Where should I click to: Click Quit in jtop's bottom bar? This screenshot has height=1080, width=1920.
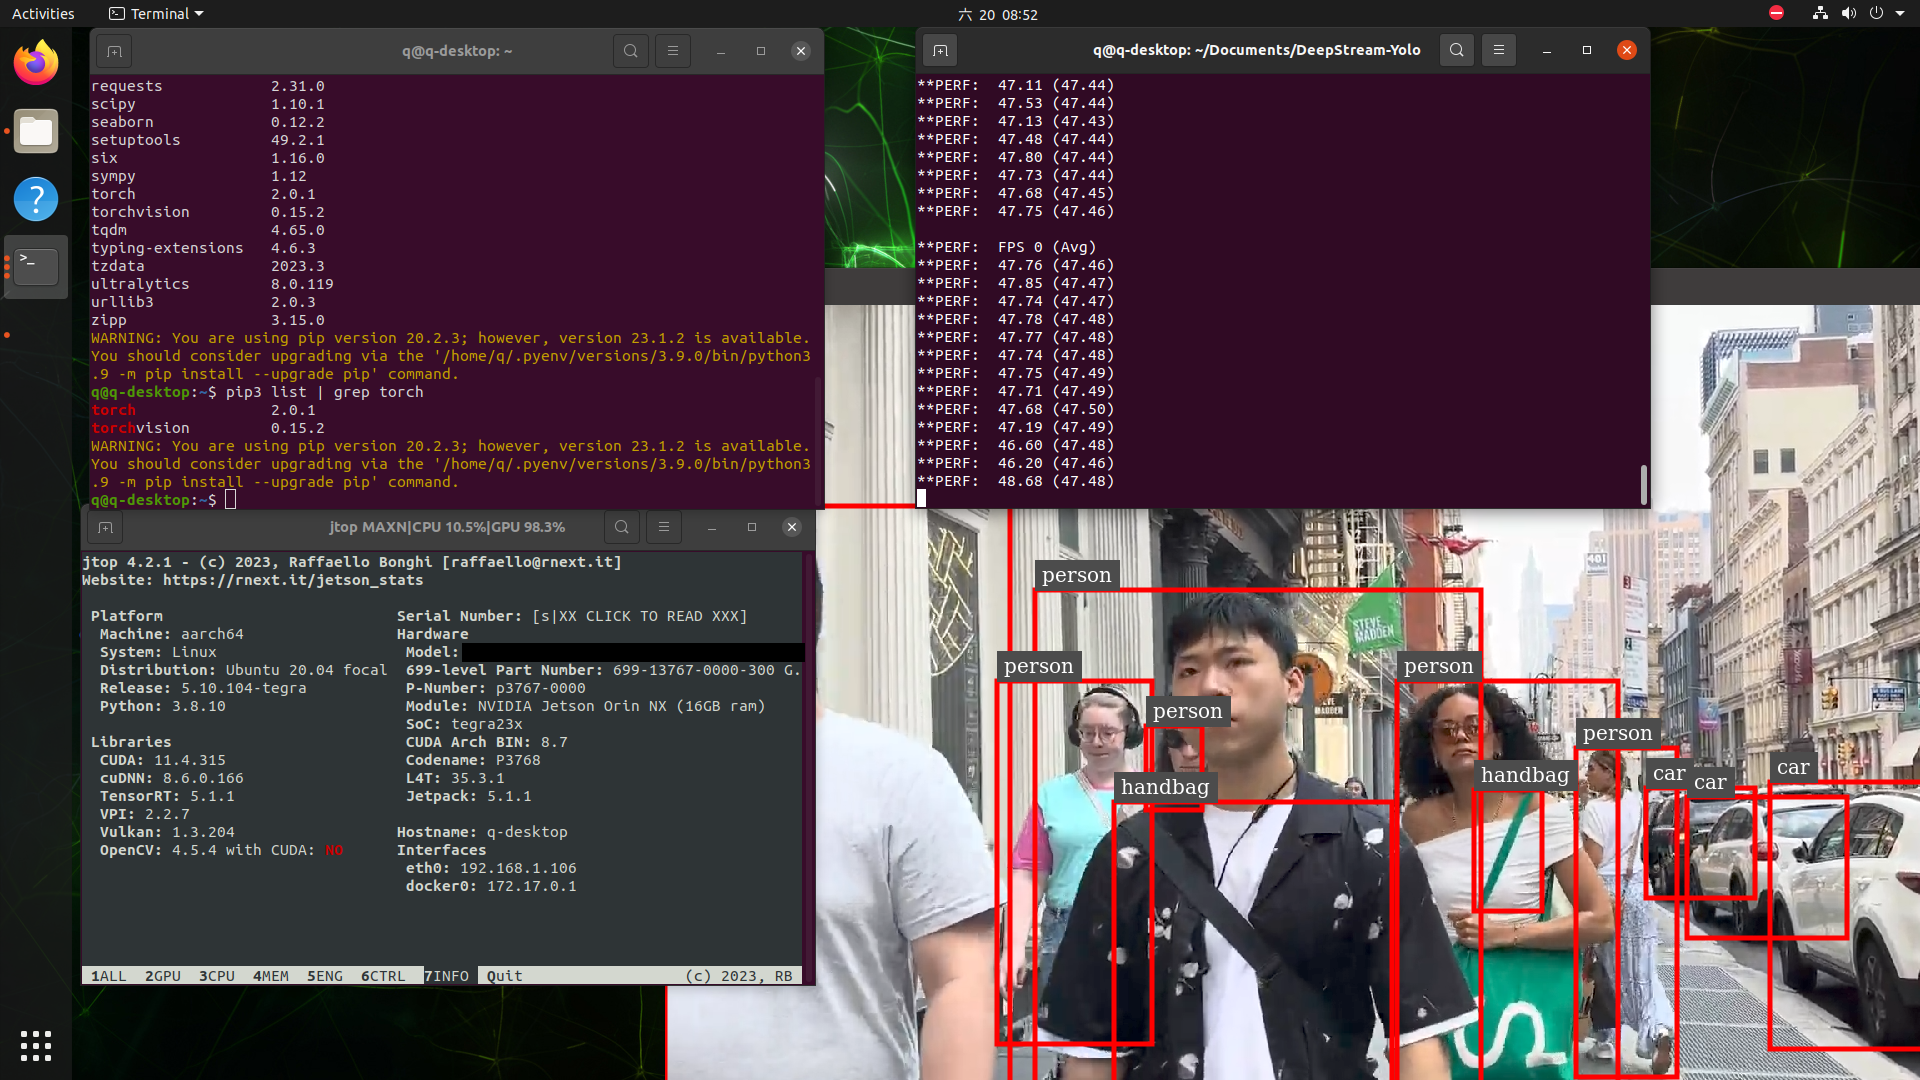coord(503,975)
